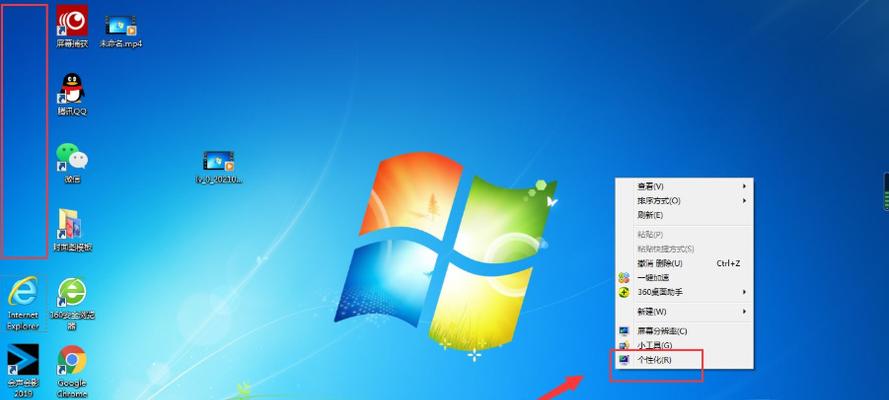Expand the 360桌面助手 submenu
This screenshot has height=400, width=889.
pos(684,292)
